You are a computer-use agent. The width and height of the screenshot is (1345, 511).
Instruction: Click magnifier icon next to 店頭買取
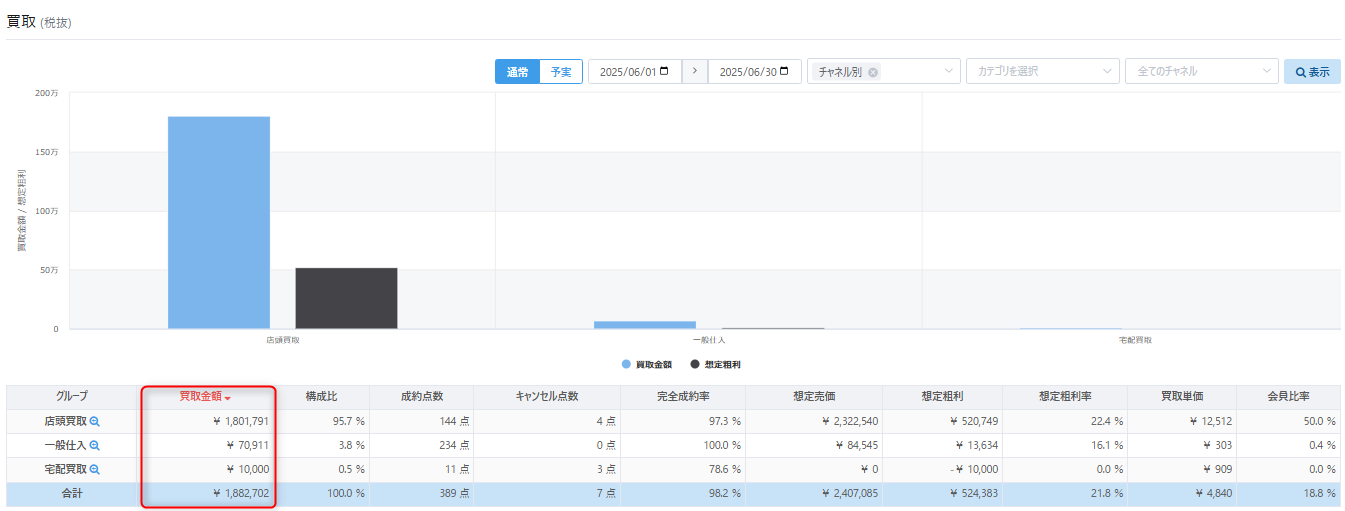(x=95, y=422)
